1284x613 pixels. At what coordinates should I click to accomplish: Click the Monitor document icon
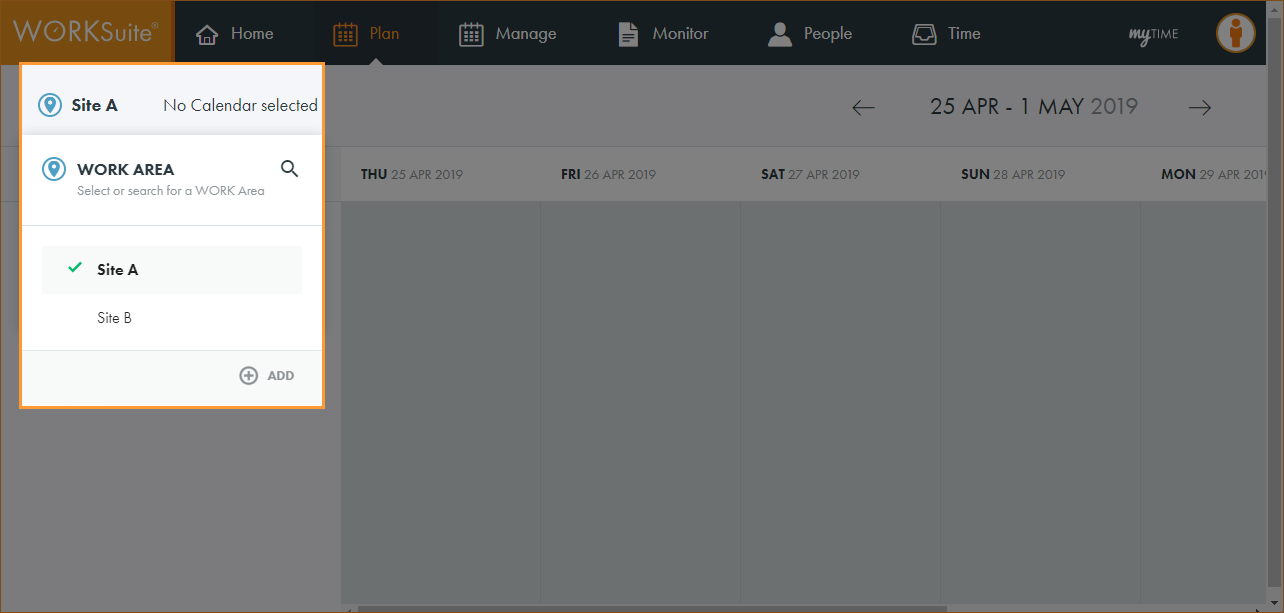pos(628,34)
